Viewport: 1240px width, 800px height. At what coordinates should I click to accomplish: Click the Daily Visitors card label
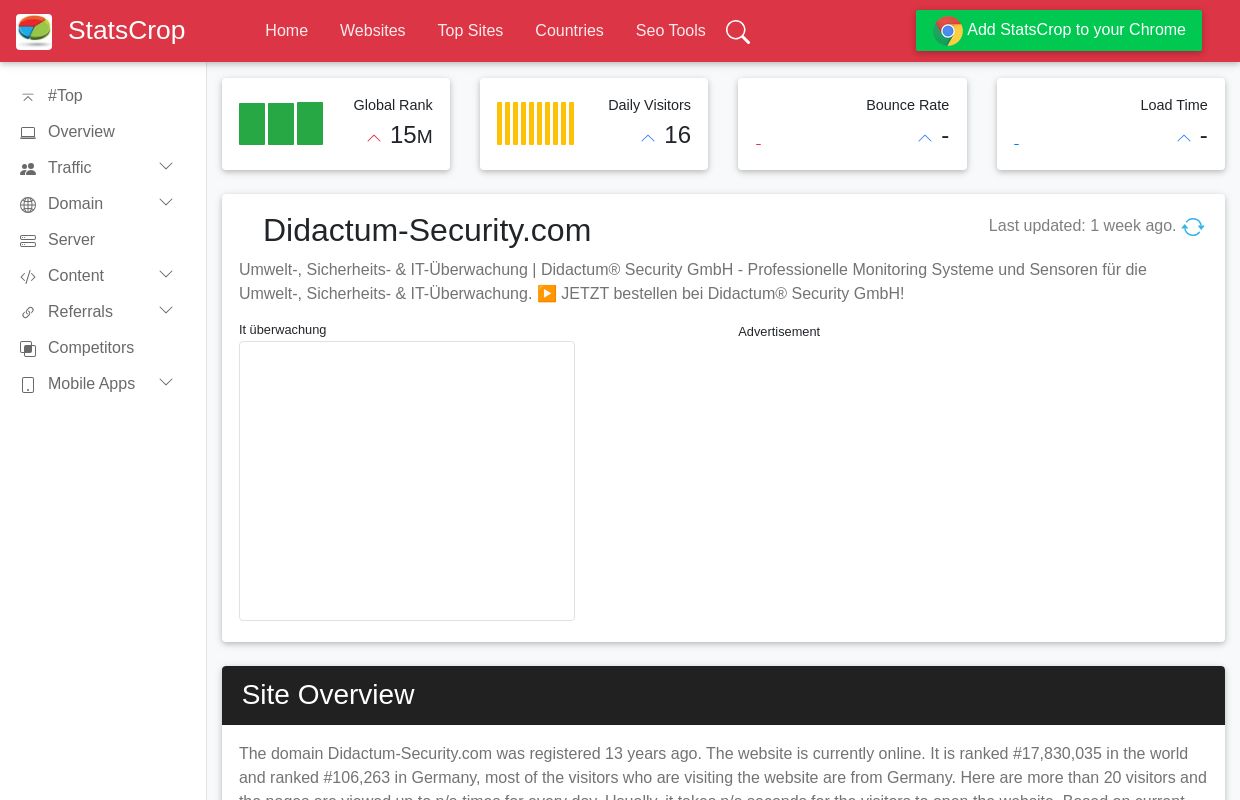pos(649,105)
